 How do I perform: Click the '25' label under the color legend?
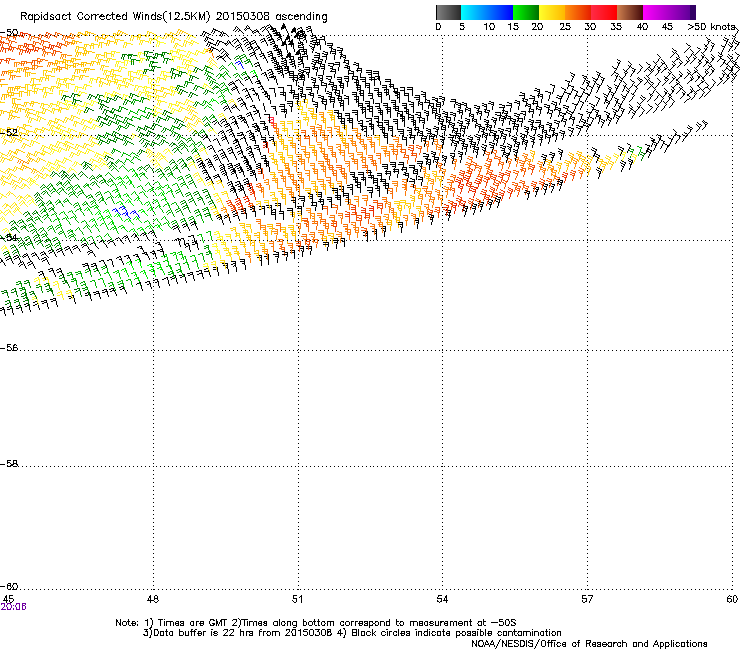[565, 27]
